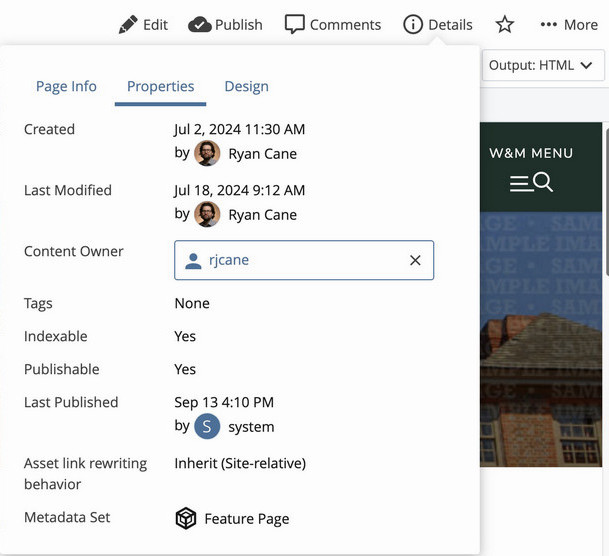The image size is (609, 556).
Task: Click Ryan Cane name under Last Modified
Action: [x=263, y=215]
